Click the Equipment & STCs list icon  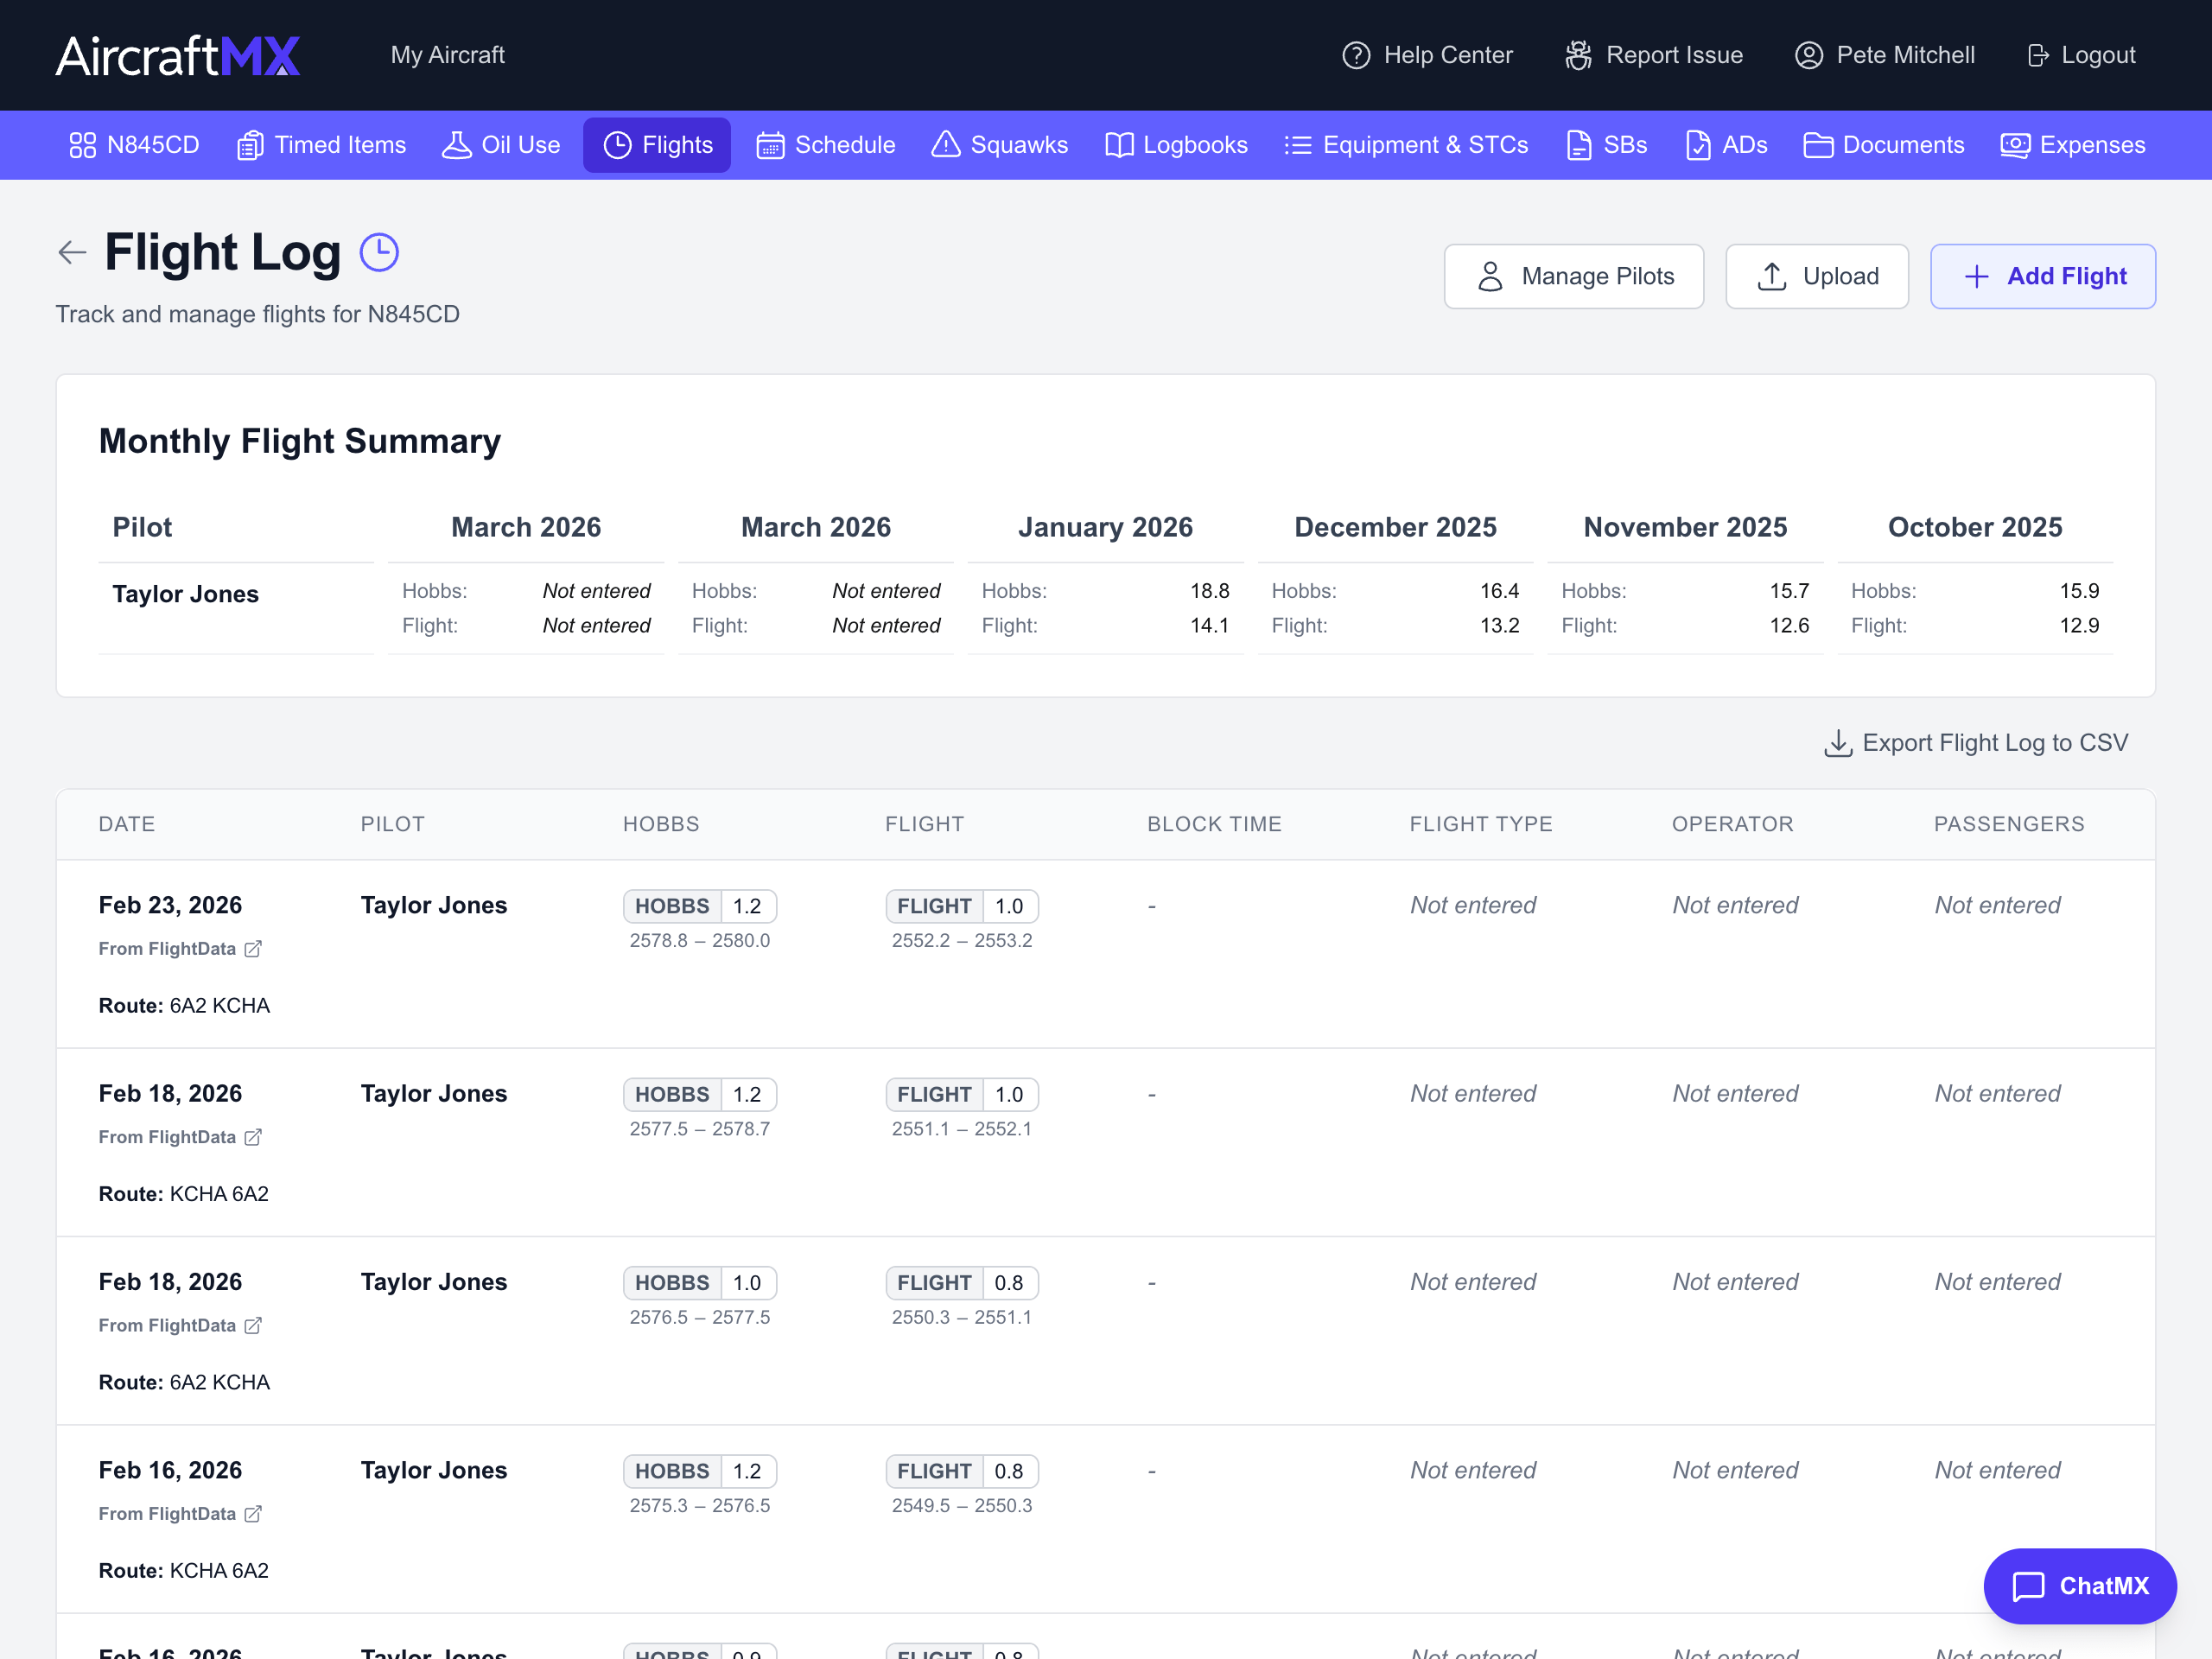tap(1297, 145)
